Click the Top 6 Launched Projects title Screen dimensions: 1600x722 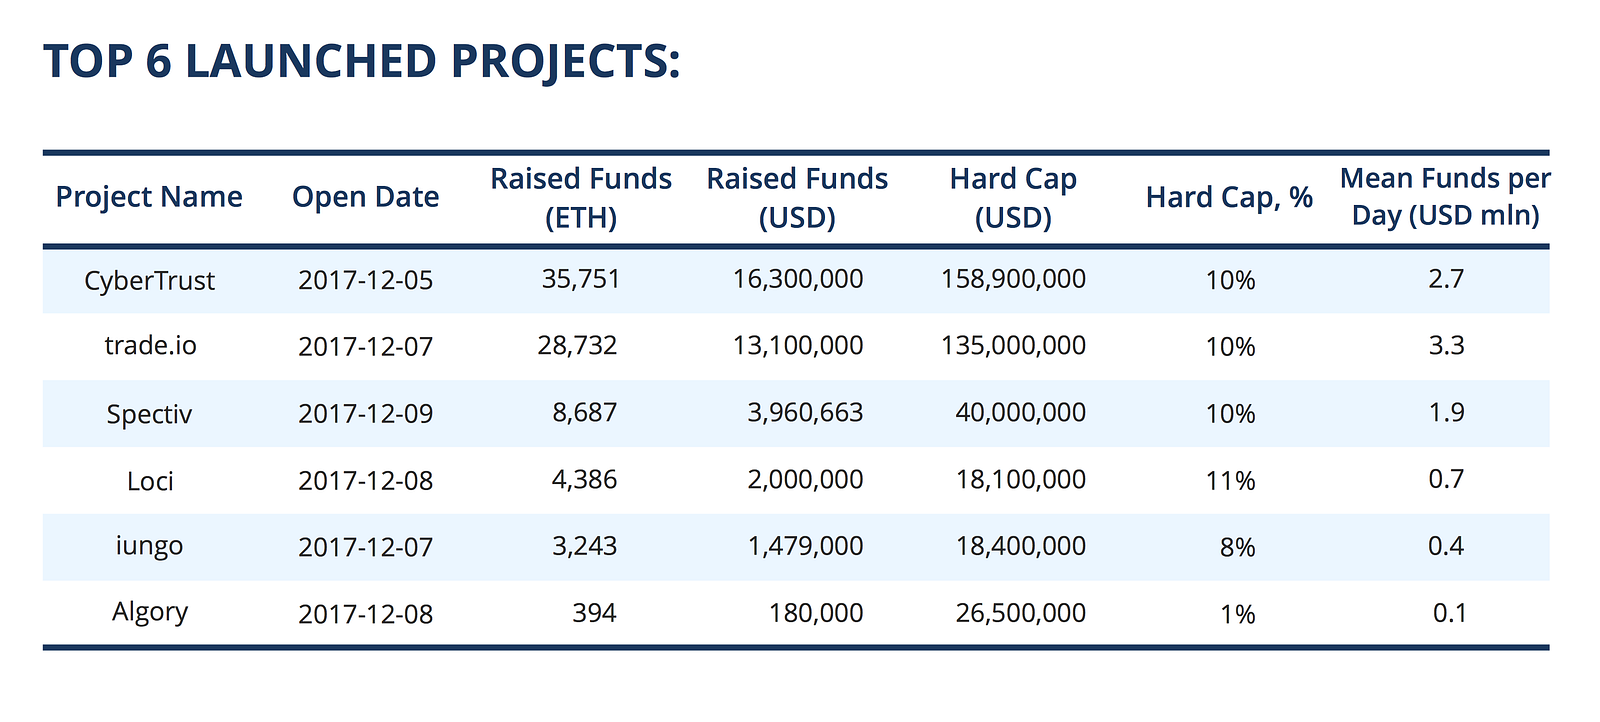coord(362,61)
